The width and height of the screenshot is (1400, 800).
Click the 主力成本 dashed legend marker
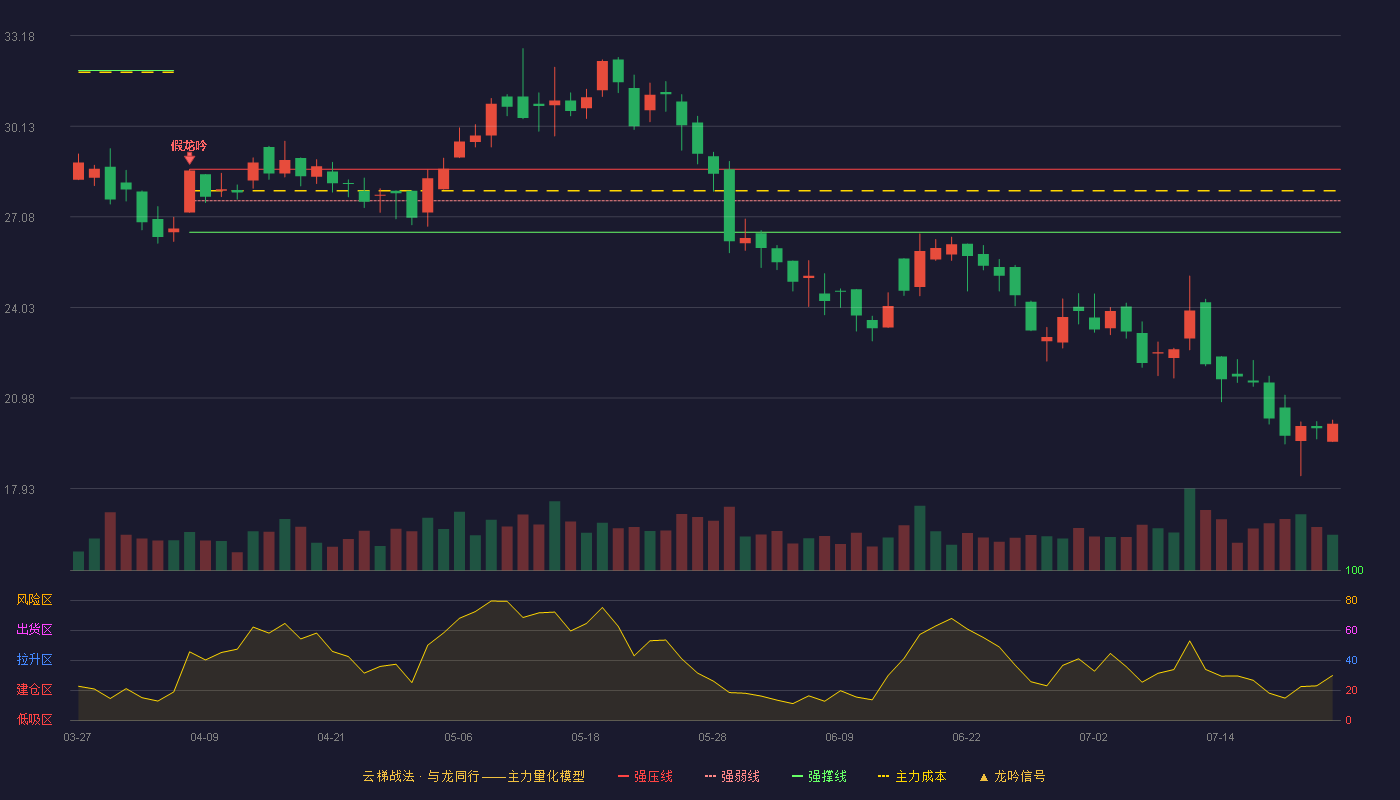(x=883, y=776)
